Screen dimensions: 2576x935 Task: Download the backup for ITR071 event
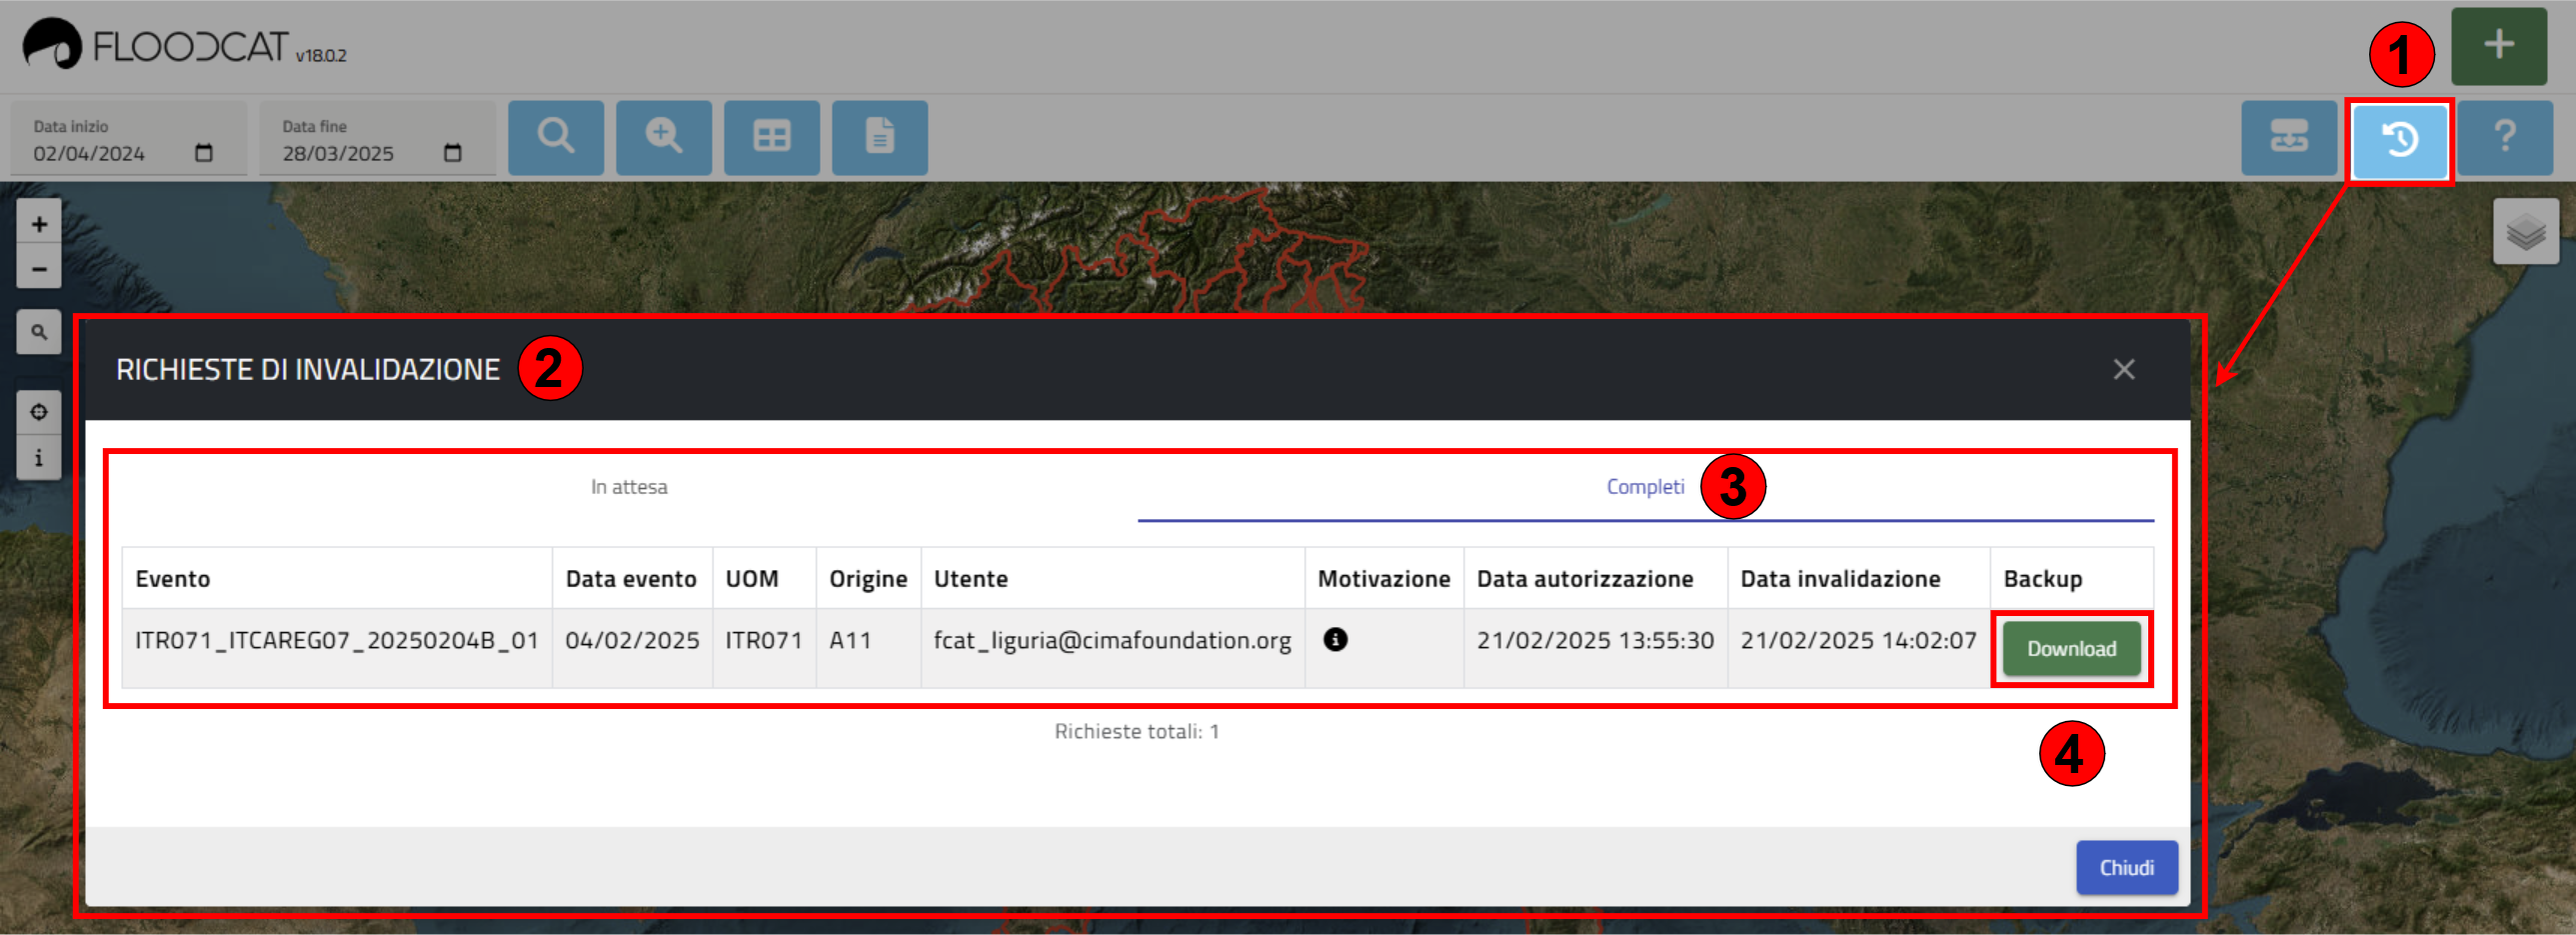pos(2070,649)
